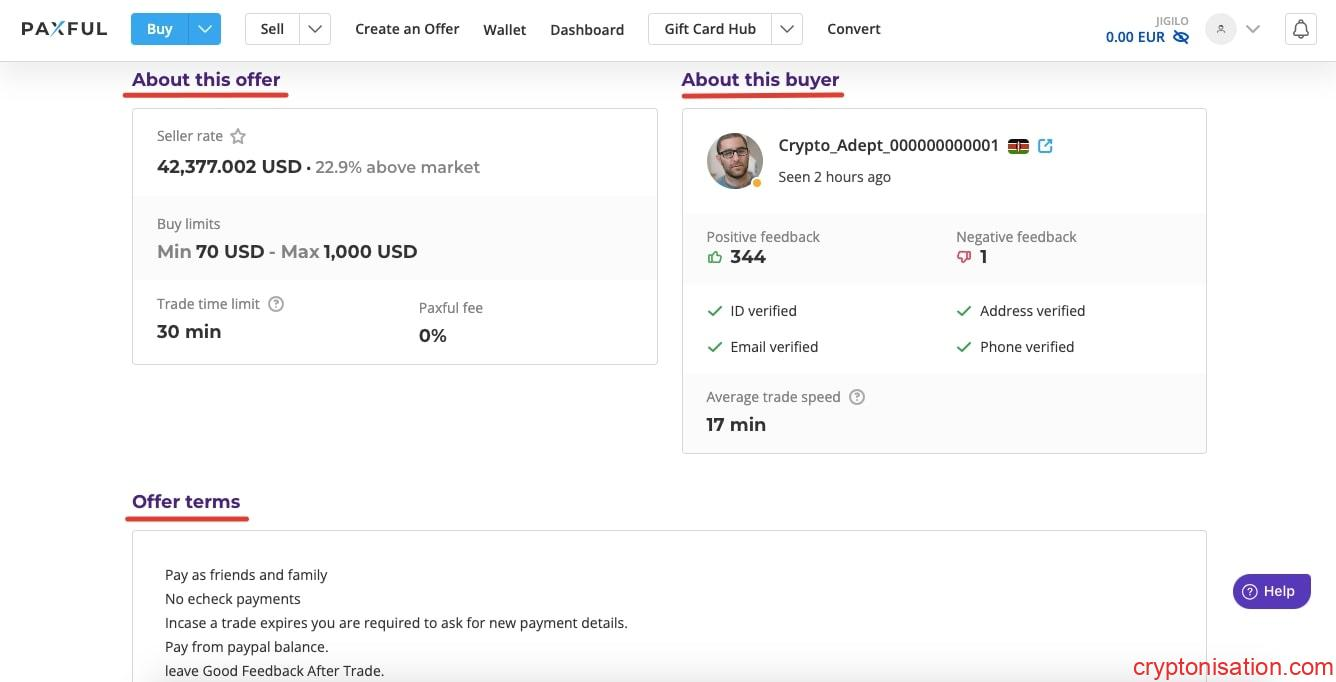
Task: Click the negative feedback thumbs-down icon
Action: click(964, 257)
